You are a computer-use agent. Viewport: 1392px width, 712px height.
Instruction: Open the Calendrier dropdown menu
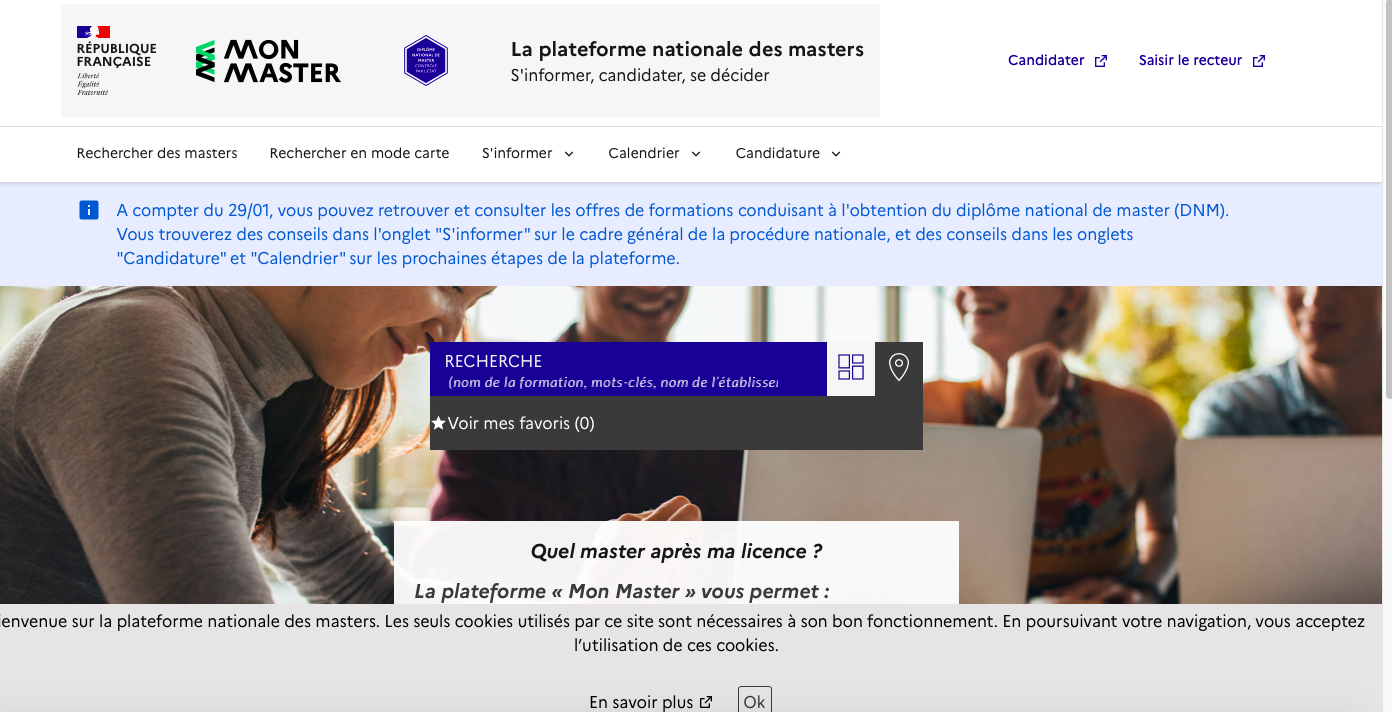click(x=654, y=153)
